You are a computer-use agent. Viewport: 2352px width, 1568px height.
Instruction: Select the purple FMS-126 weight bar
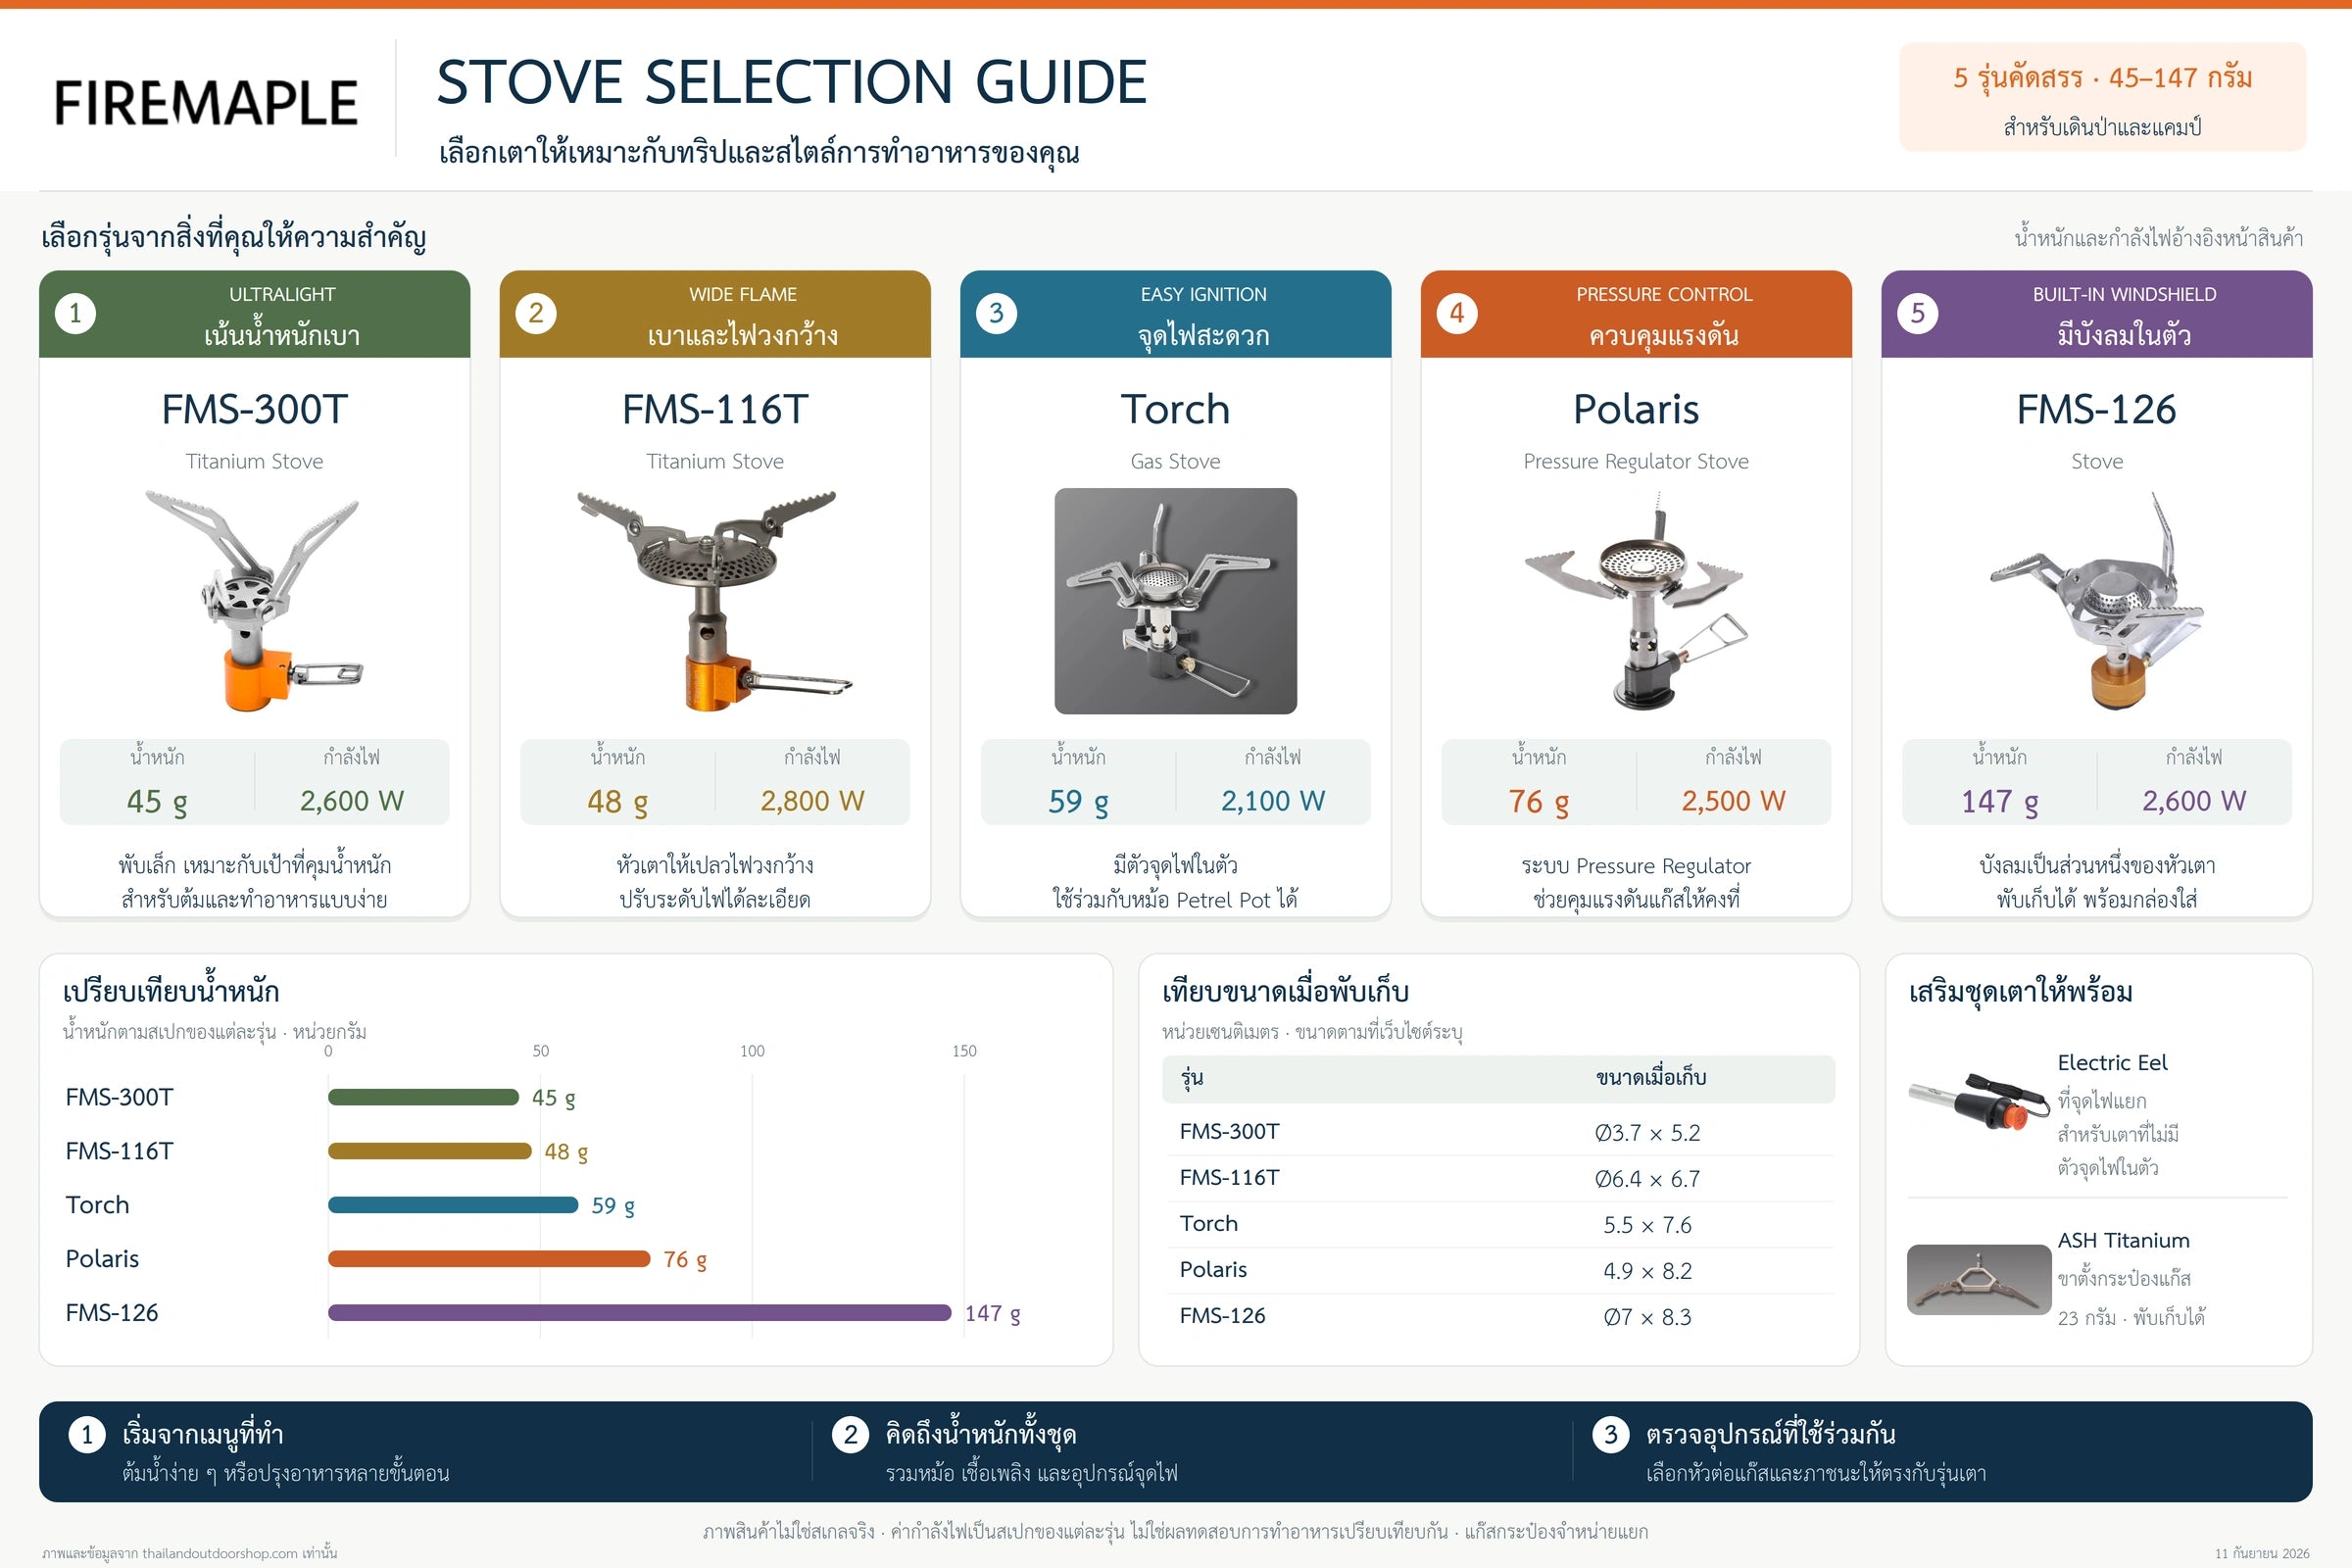click(x=640, y=1313)
